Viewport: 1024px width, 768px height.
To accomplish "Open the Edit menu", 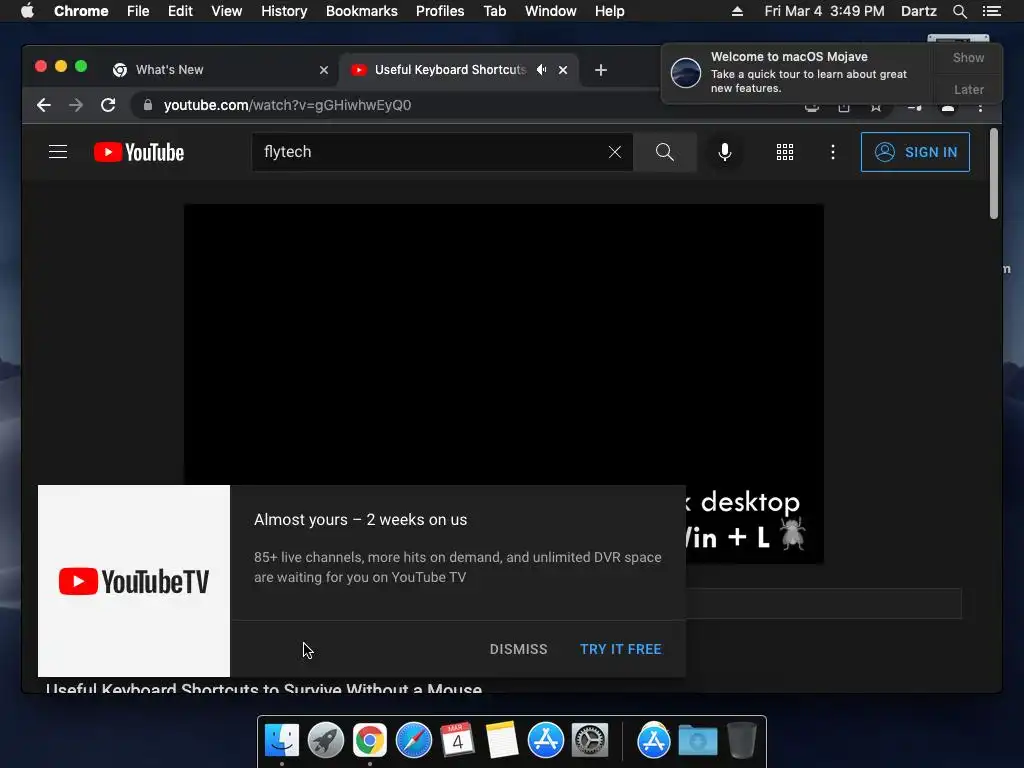I will [x=180, y=11].
